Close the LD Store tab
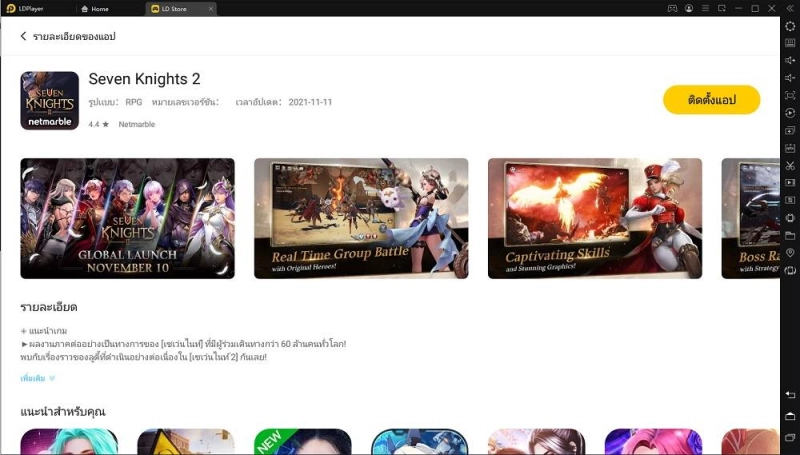 211,9
